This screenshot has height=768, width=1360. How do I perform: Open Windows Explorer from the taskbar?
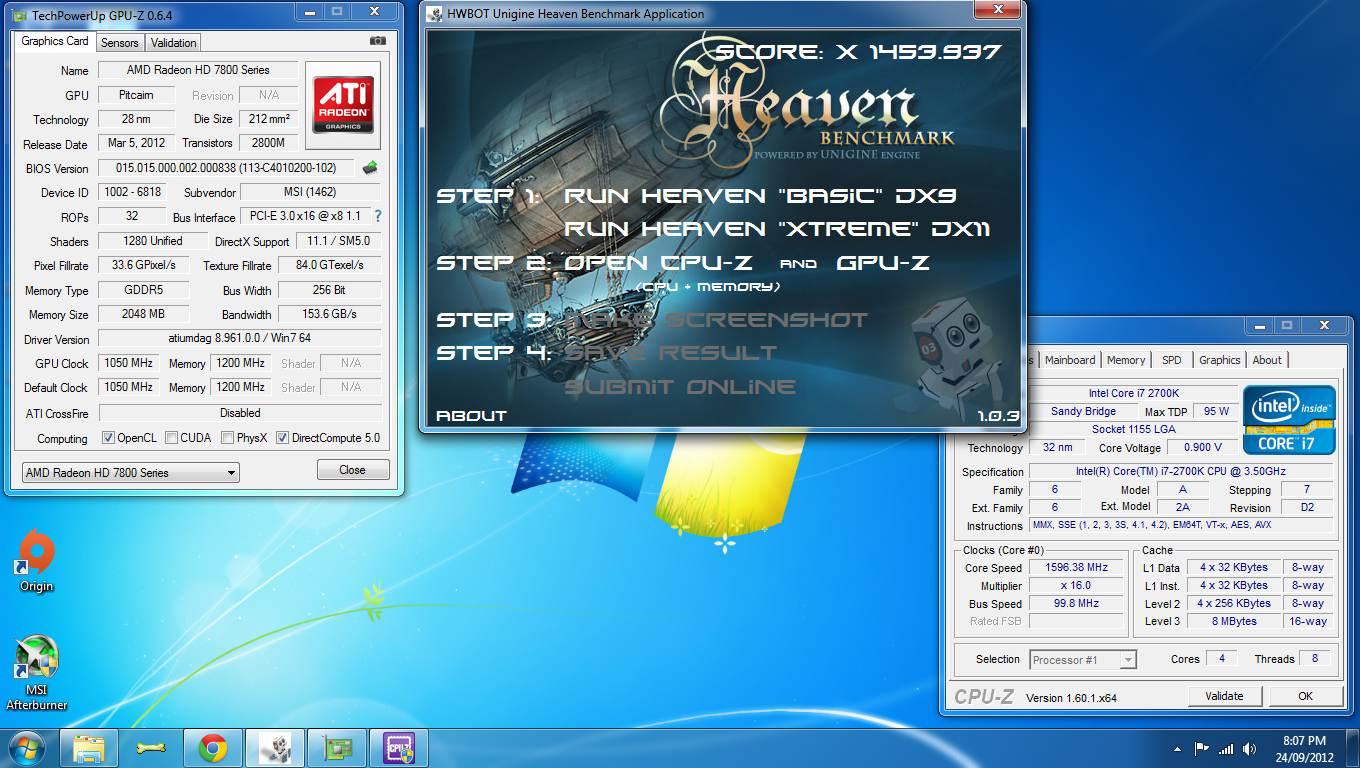tap(89, 748)
